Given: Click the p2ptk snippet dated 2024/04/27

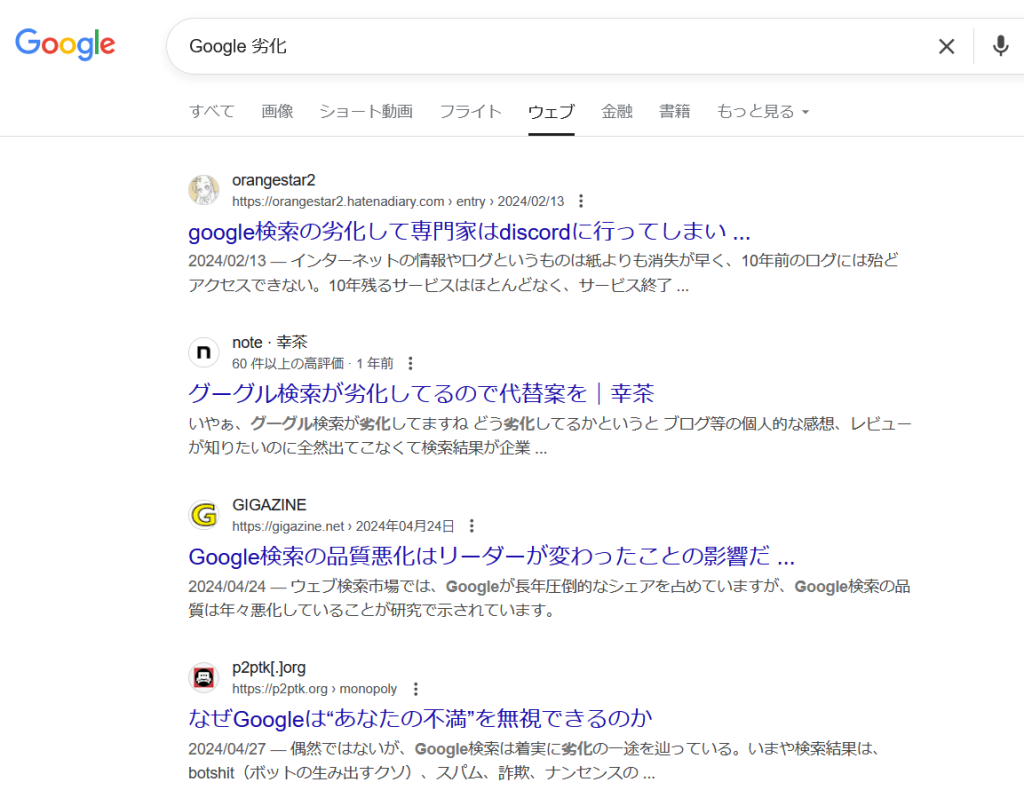Looking at the screenshot, I should click(x=535, y=761).
